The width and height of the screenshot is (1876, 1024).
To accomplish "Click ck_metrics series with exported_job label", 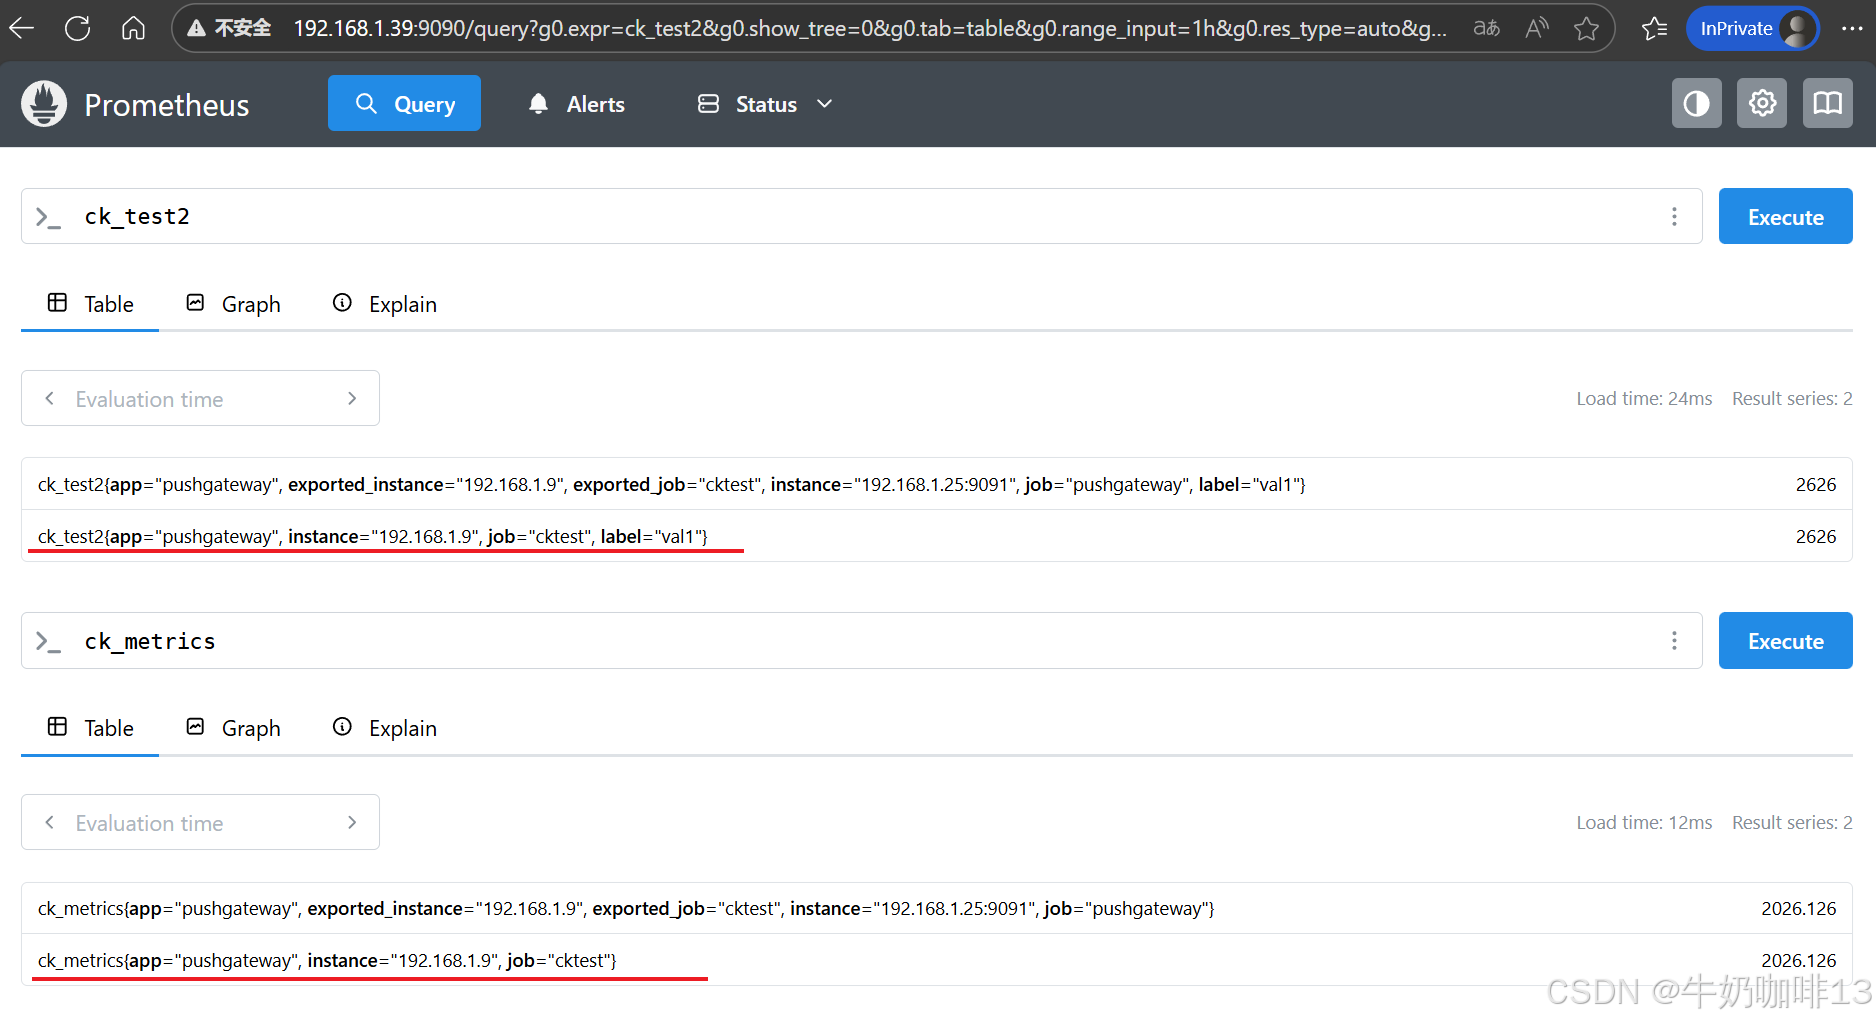I will click(x=937, y=908).
